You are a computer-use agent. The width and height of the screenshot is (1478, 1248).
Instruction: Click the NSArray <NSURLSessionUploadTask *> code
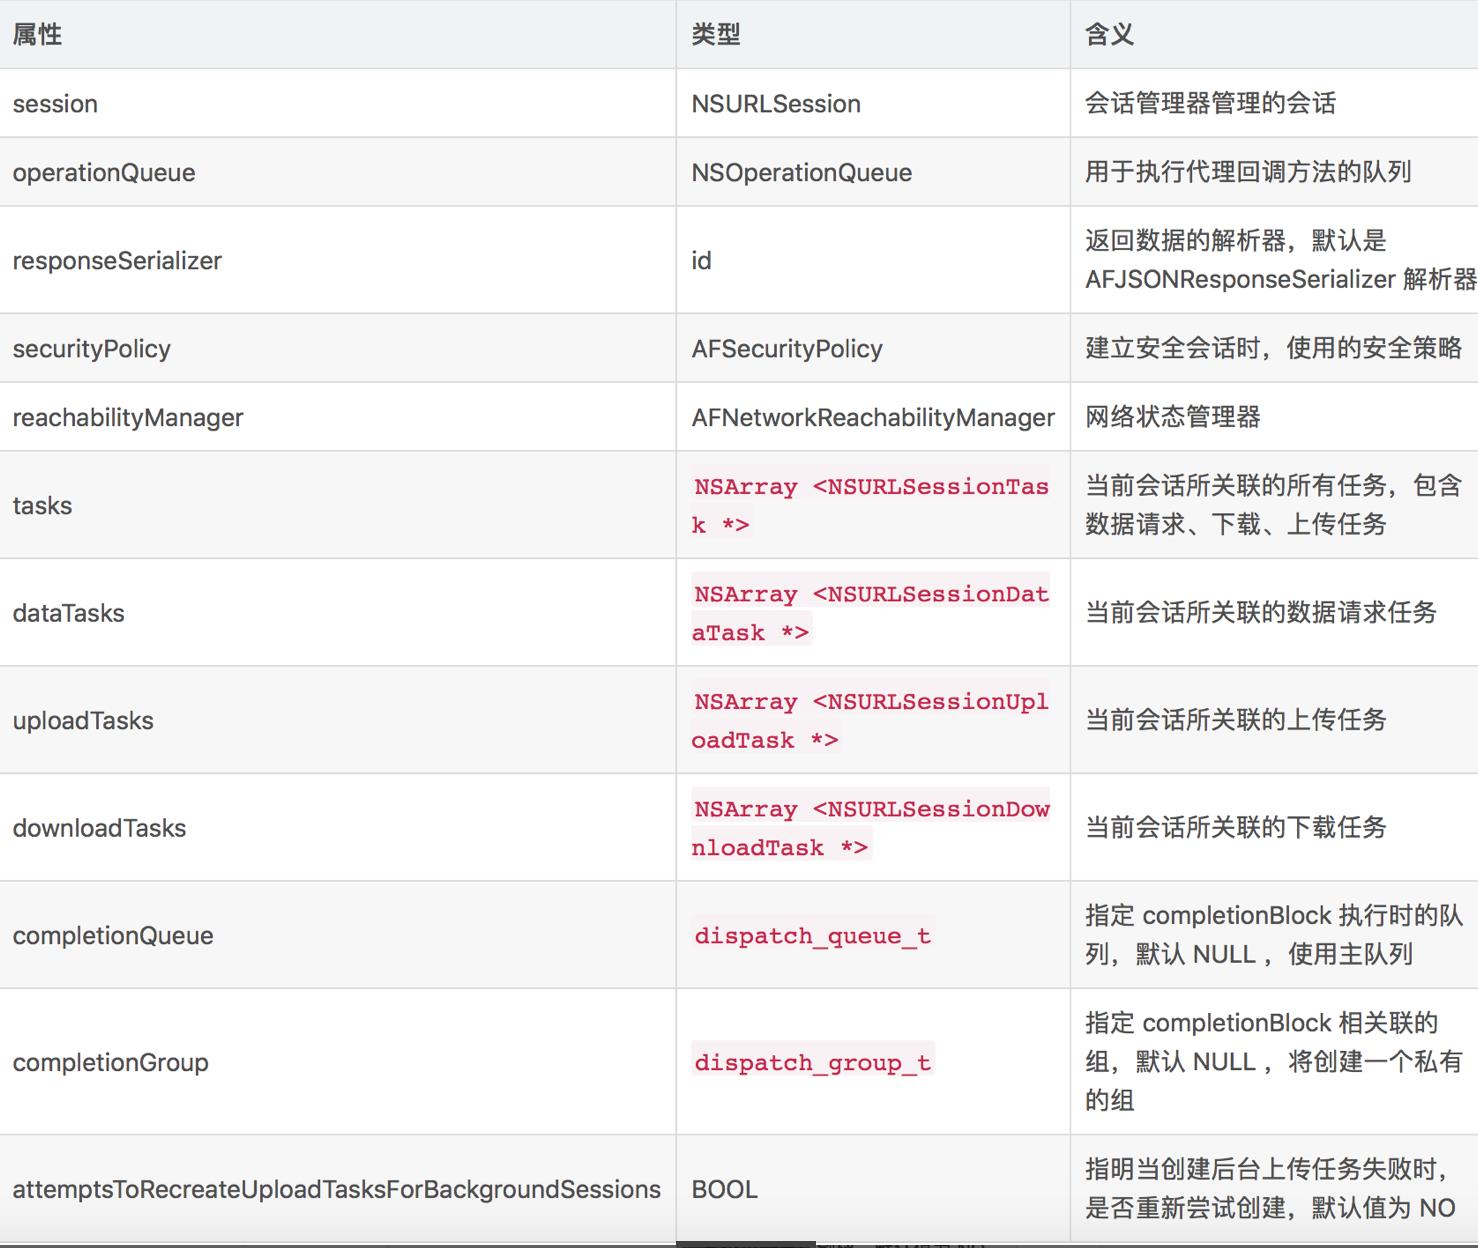pyautogui.click(x=871, y=721)
